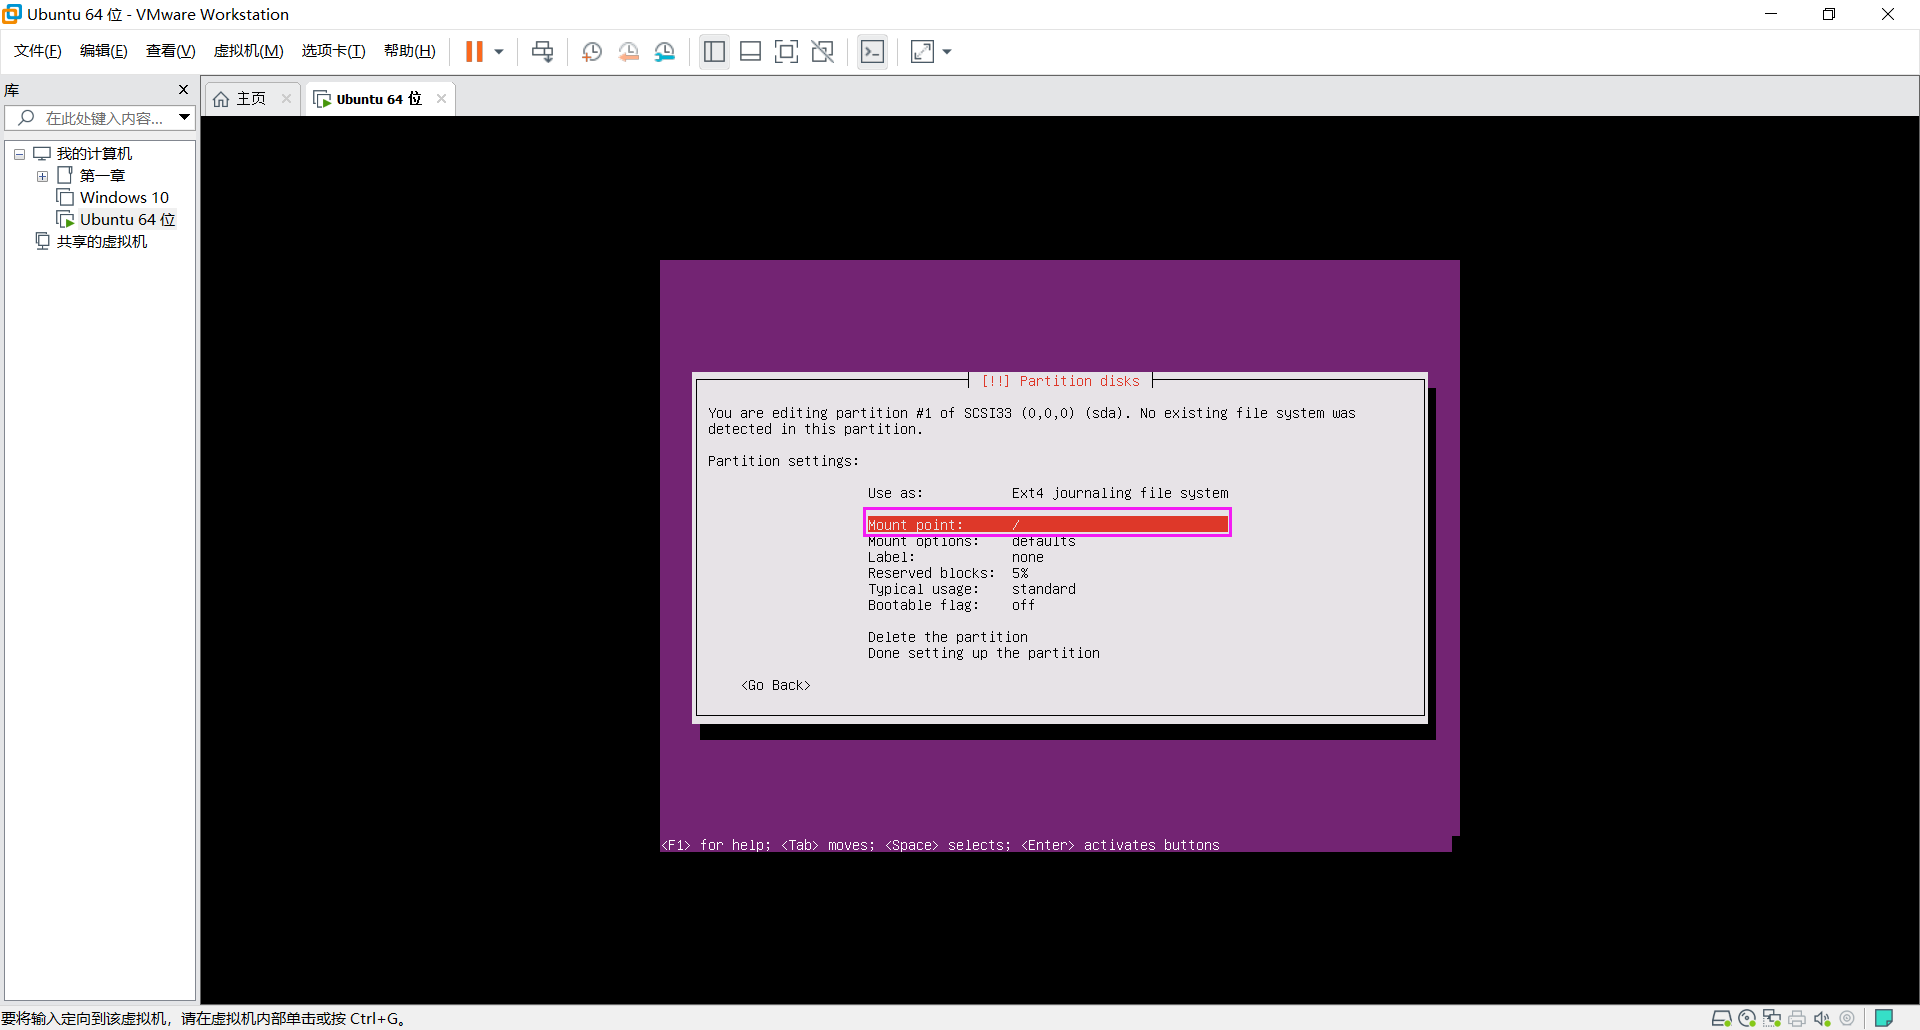Screen dimensions: 1920x1030
Task: Toggle the thumbnail bar view icon
Action: coord(751,52)
